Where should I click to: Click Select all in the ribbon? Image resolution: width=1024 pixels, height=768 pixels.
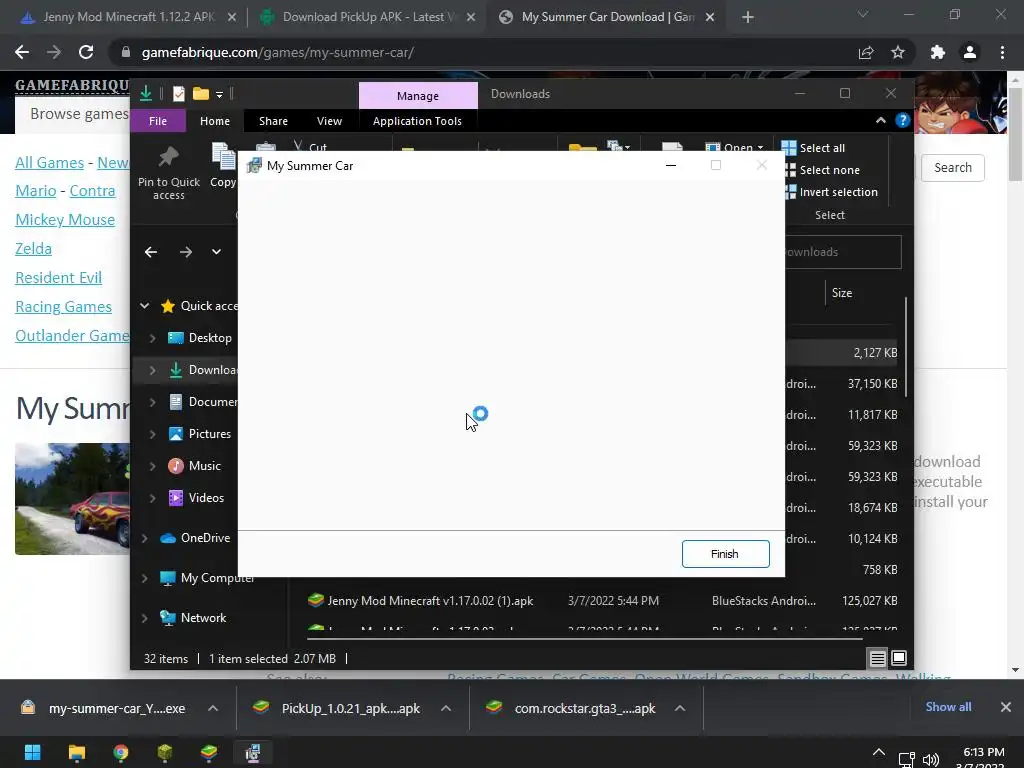tap(813, 148)
